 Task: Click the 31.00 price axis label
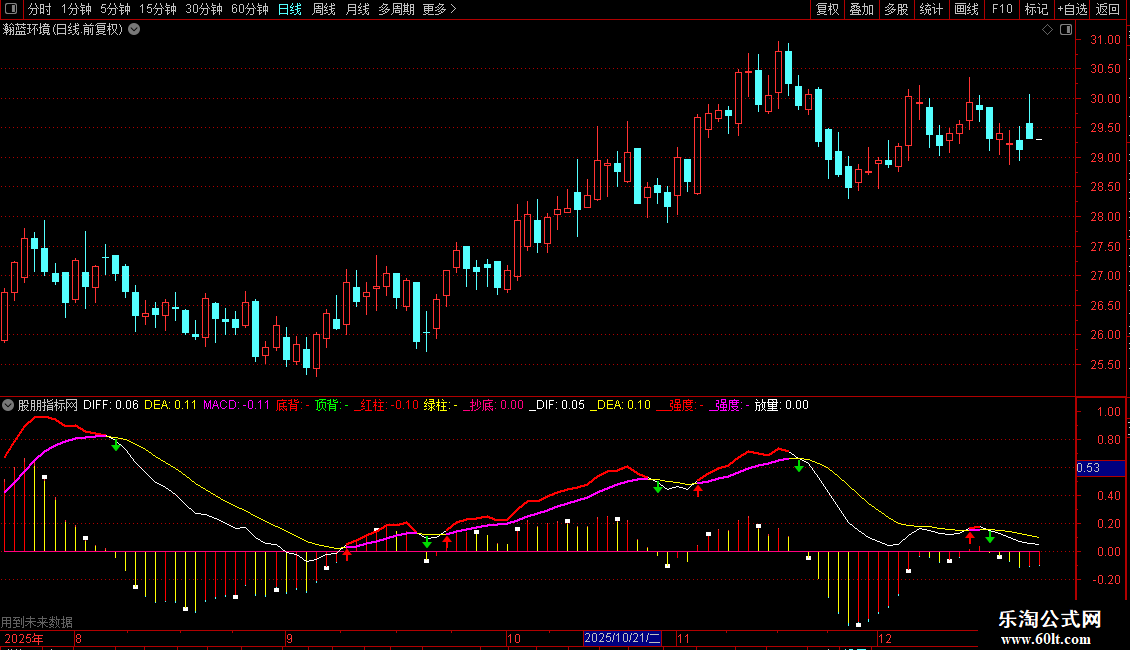click(x=1105, y=40)
